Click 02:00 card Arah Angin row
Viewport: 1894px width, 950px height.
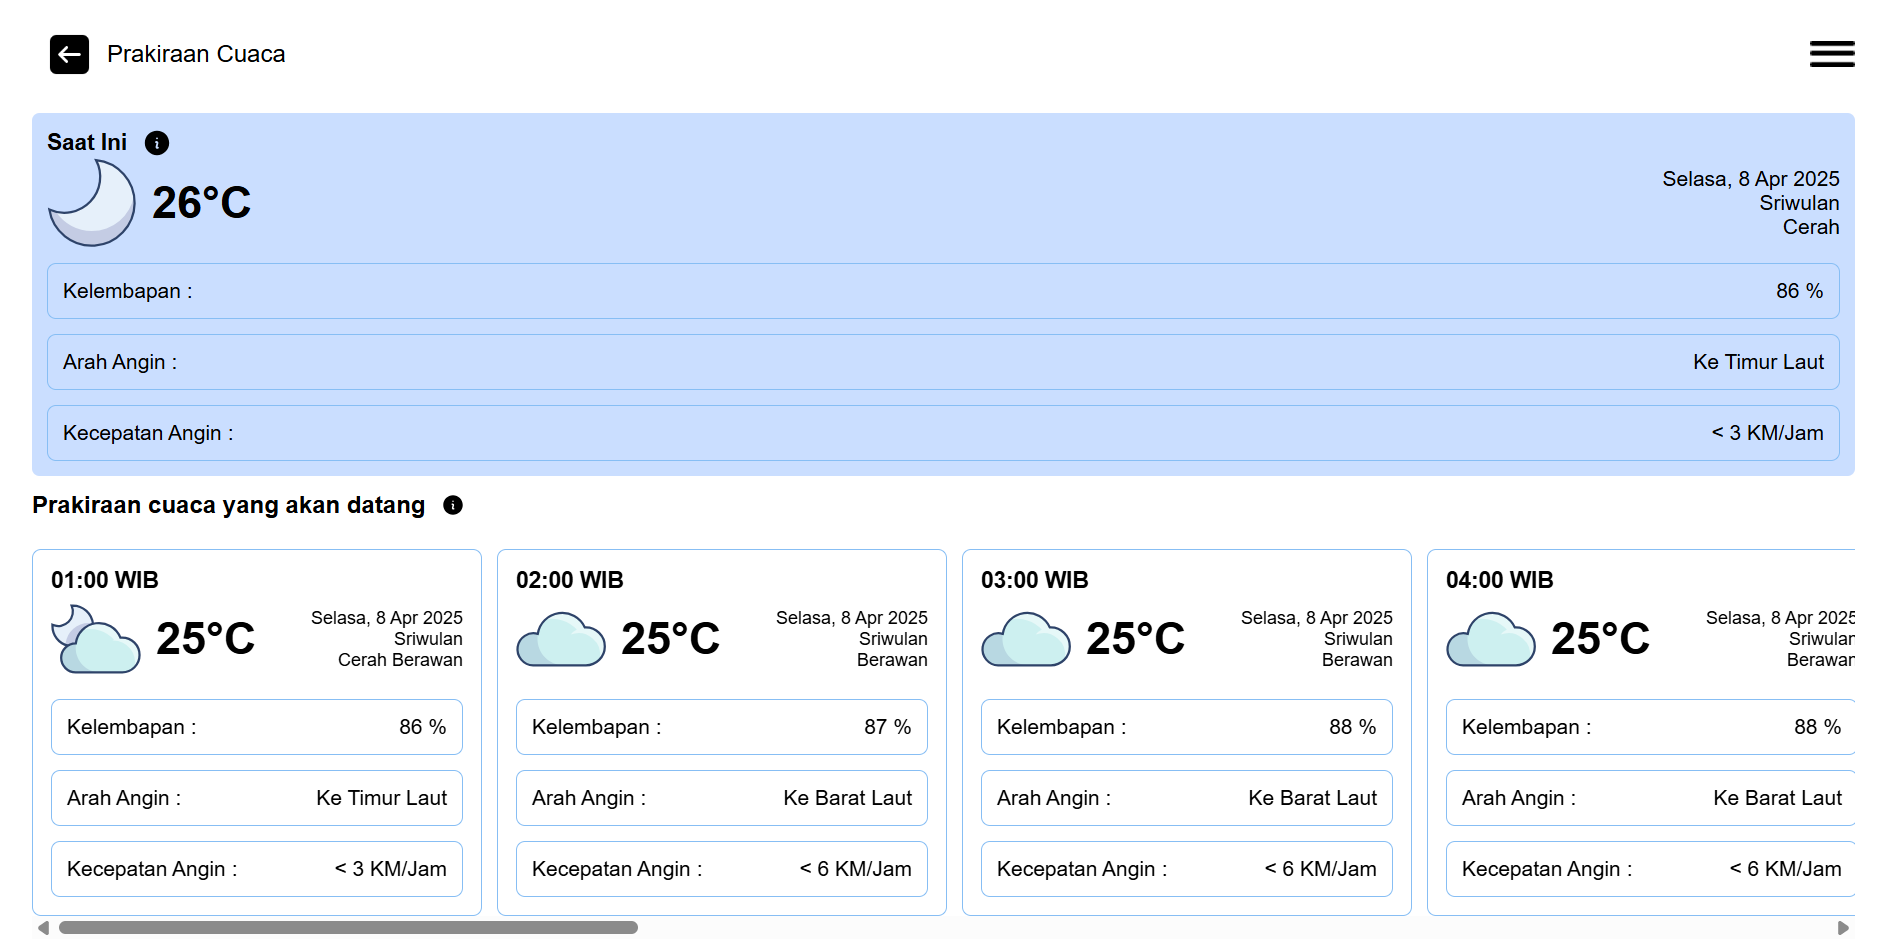[x=722, y=798]
